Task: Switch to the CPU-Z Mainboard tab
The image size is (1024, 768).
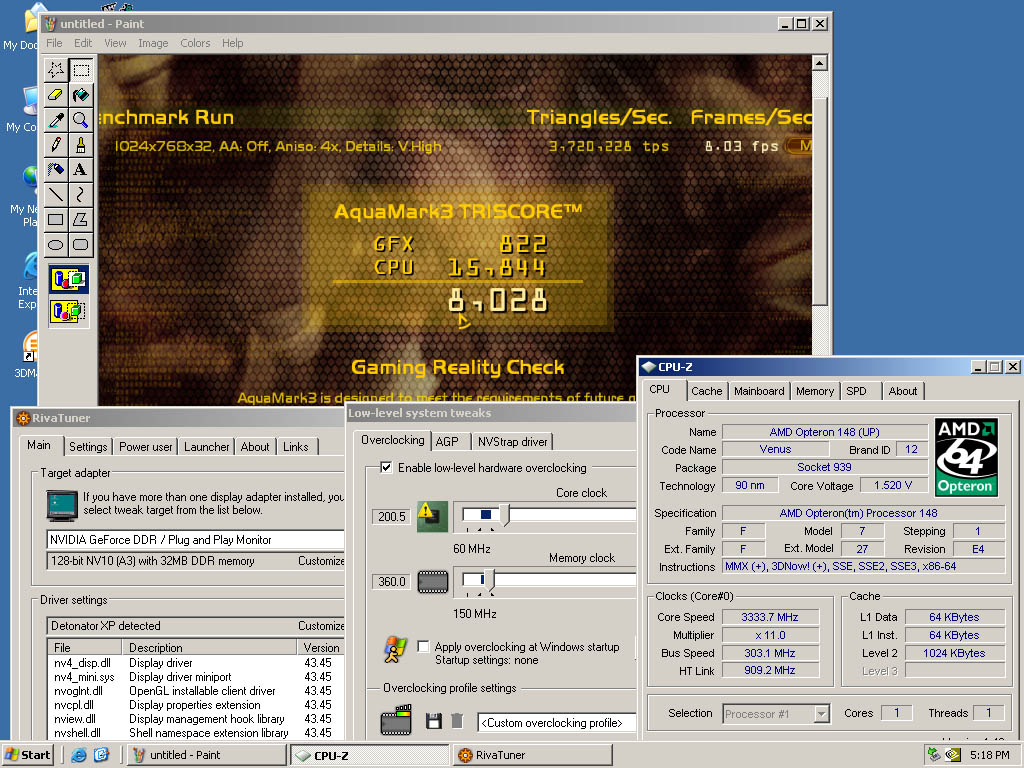Action: [759, 391]
